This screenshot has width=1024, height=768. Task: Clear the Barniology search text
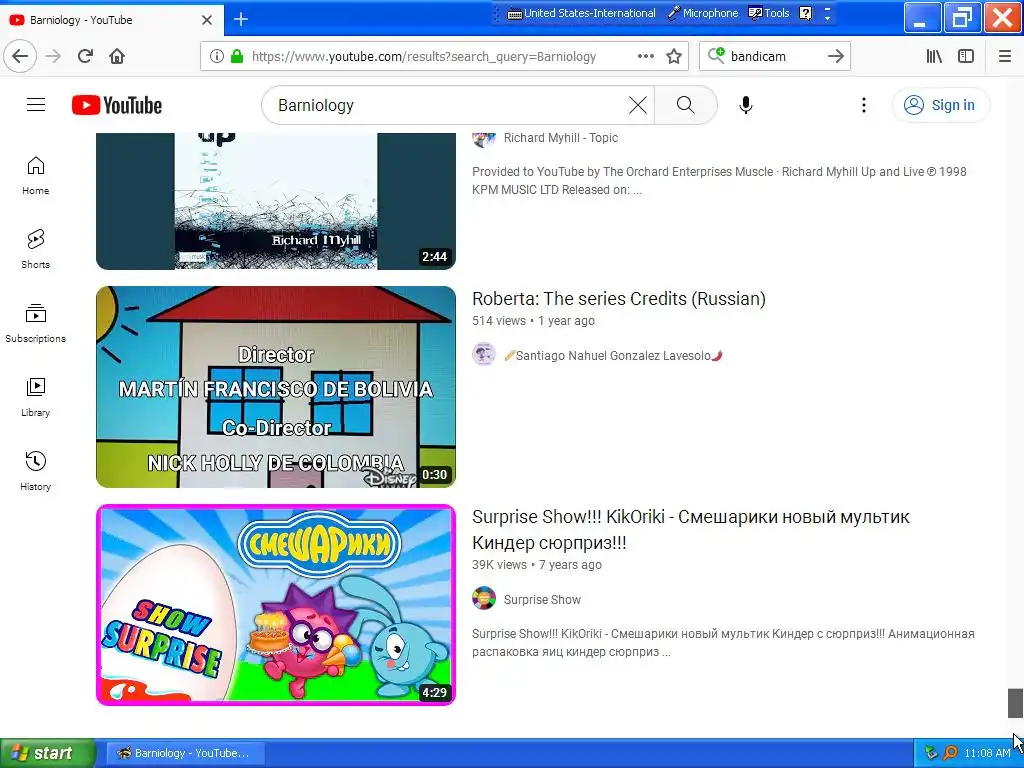click(x=637, y=104)
